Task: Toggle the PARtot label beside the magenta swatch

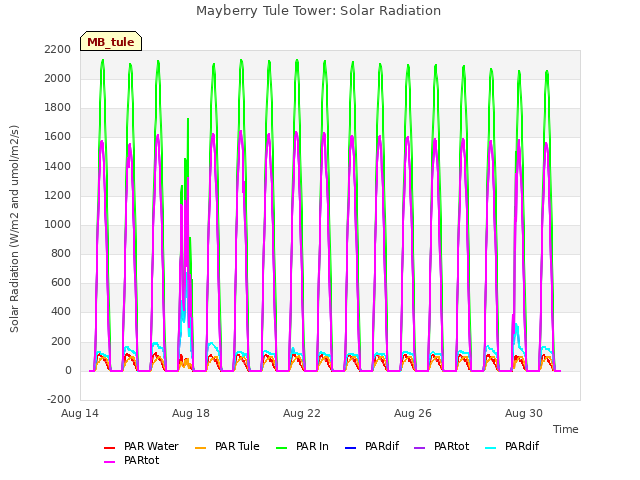Action: pos(142,460)
